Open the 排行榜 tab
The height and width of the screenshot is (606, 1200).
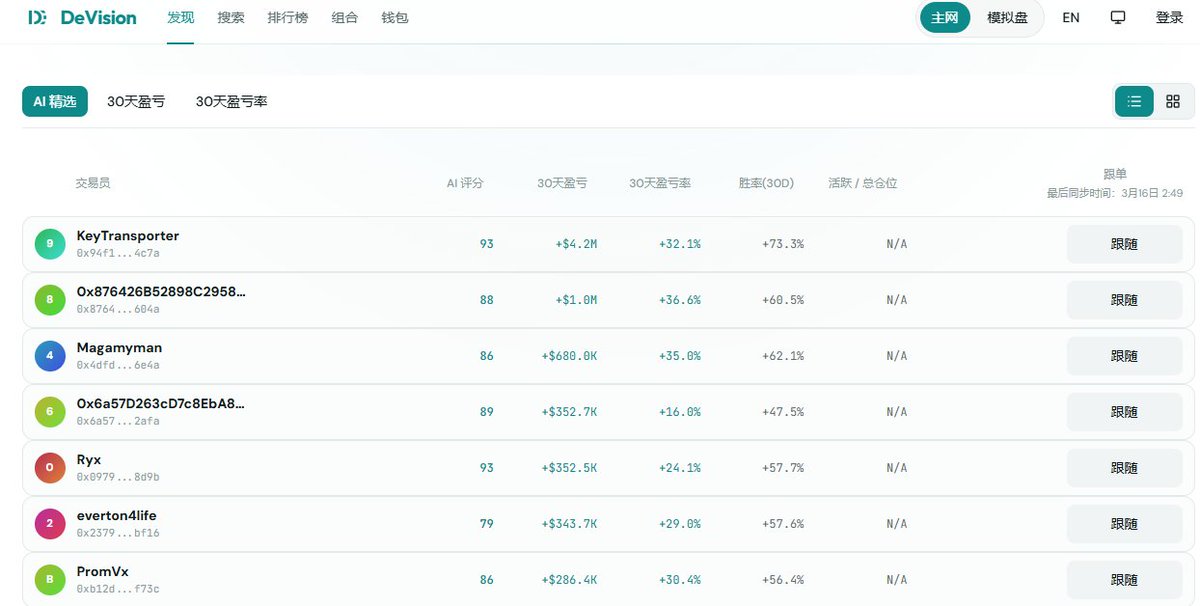[x=288, y=18]
